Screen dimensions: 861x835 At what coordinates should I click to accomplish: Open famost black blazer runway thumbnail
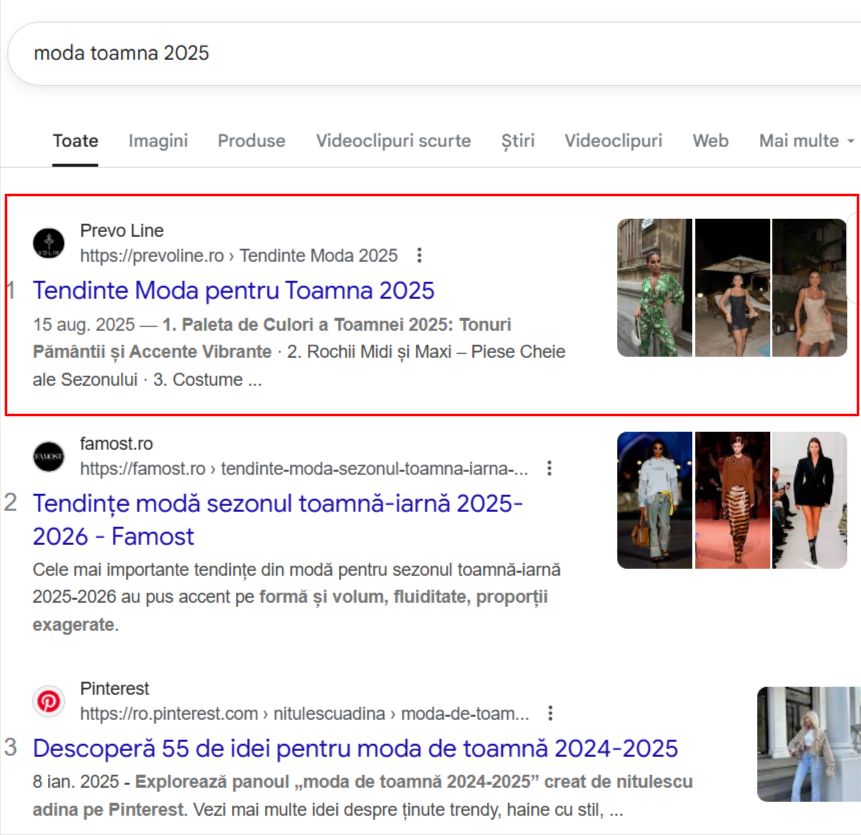809,500
